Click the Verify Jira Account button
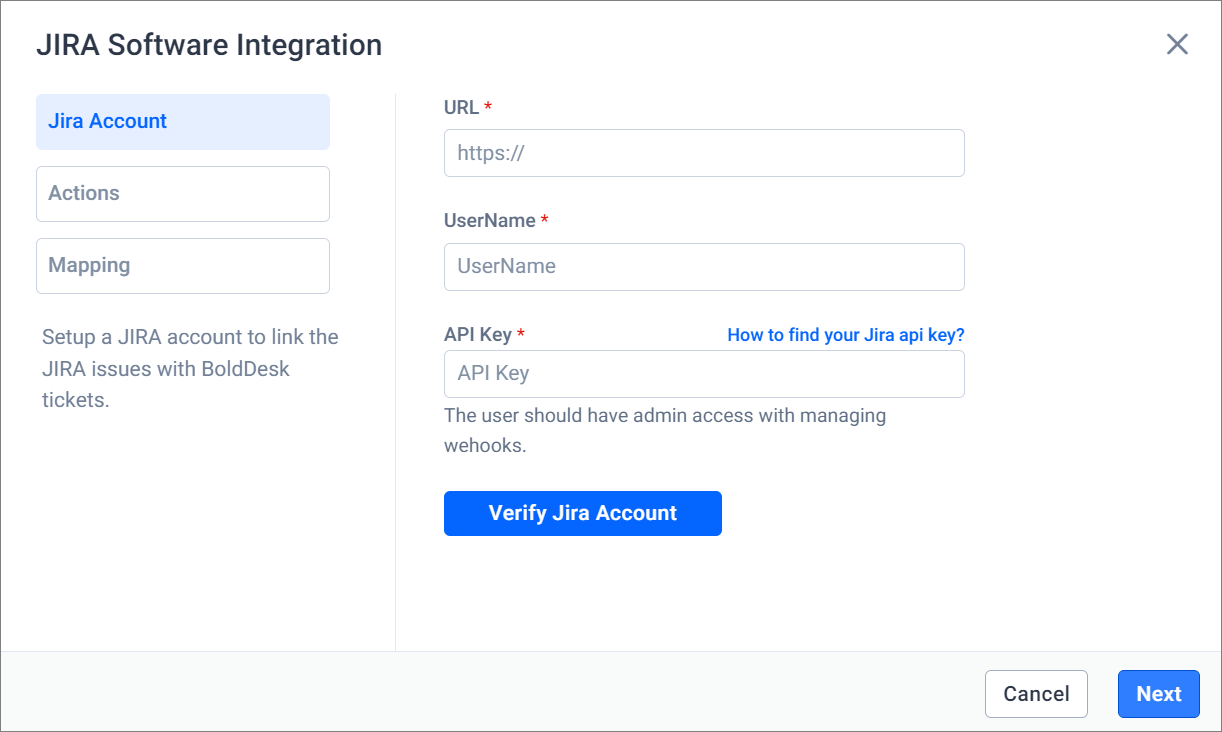Screen dimensions: 1222x732 [583, 513]
